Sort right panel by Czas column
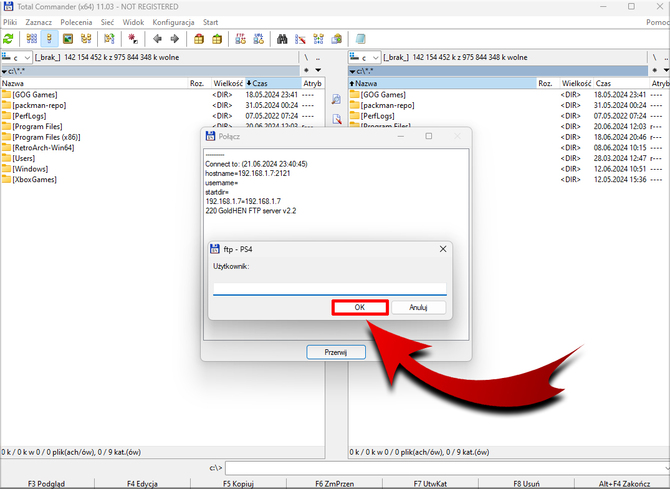 [x=622, y=83]
